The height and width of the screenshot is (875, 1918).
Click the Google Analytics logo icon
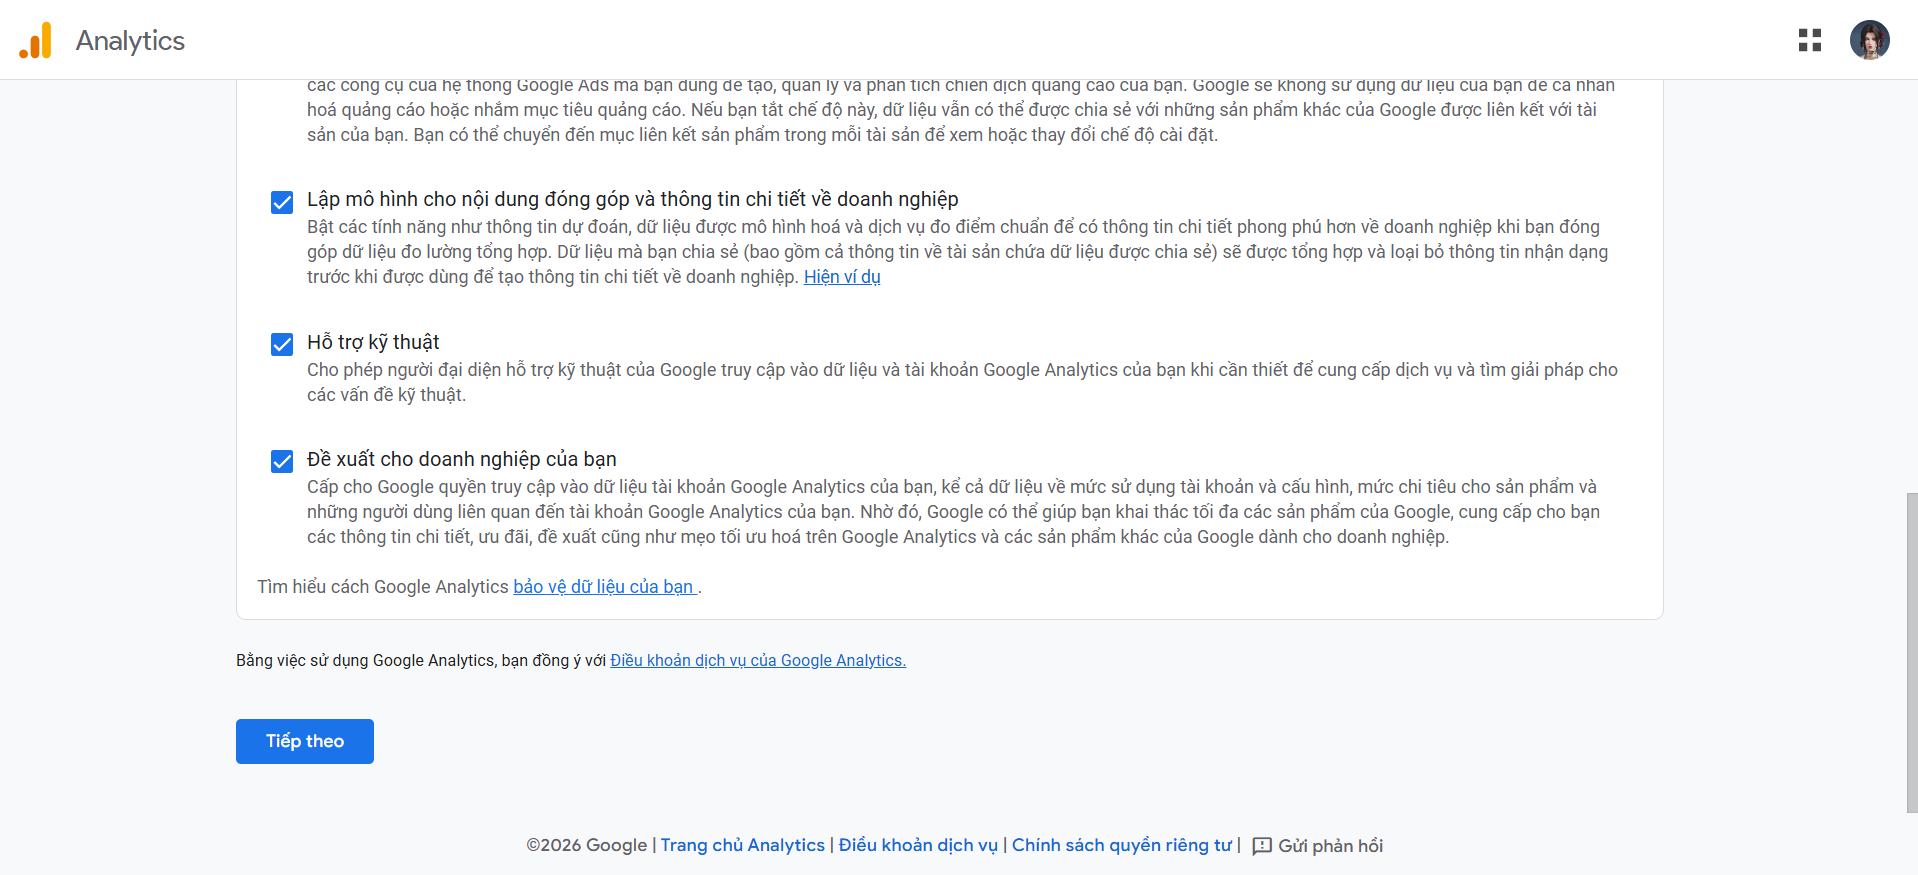click(36, 41)
